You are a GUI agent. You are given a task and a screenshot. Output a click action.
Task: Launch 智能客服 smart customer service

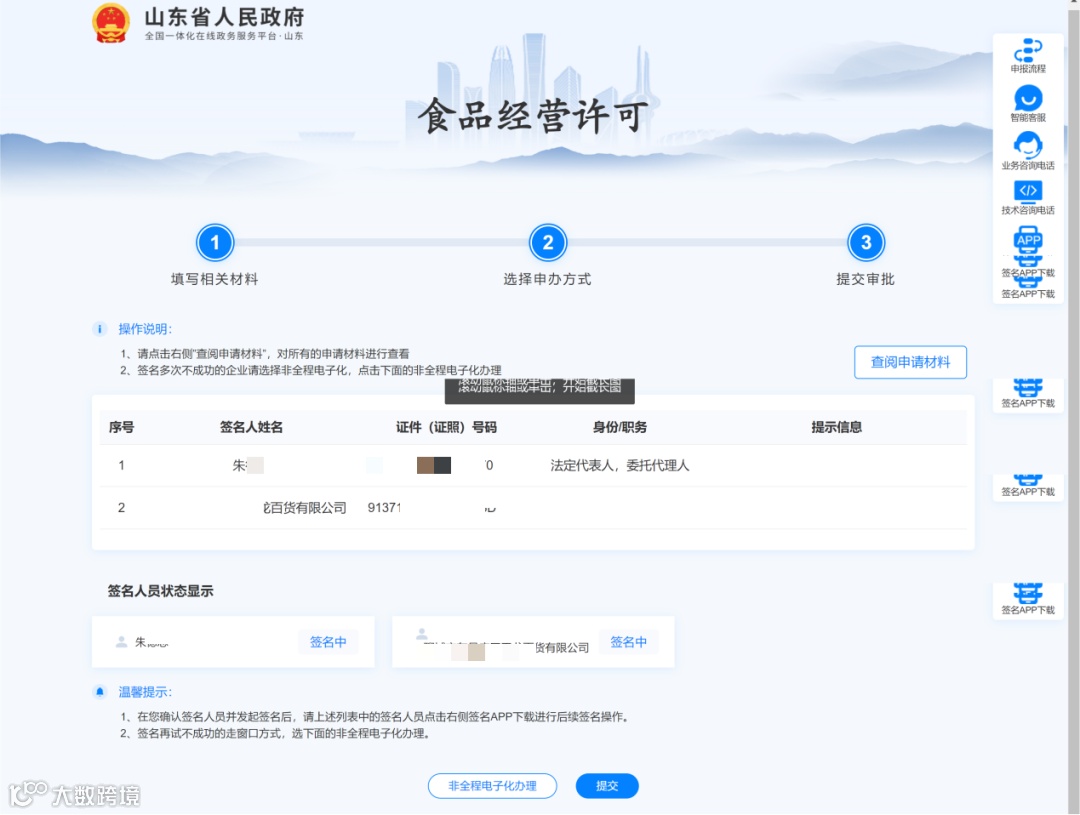1027,100
